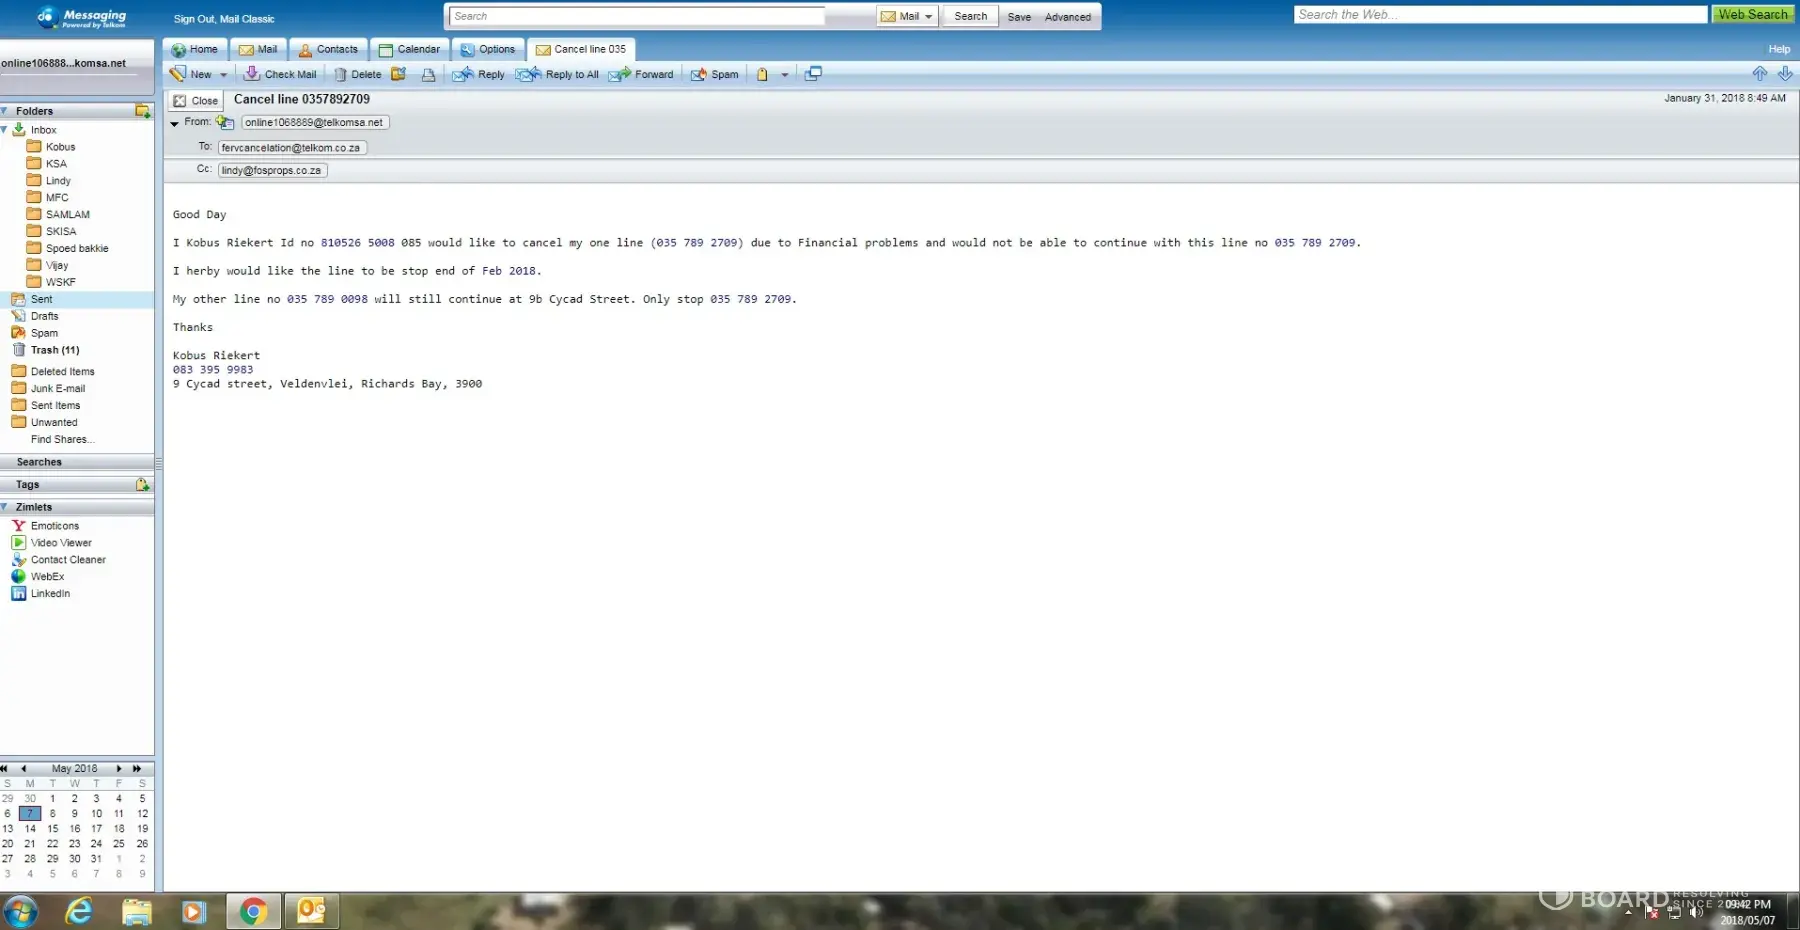The height and width of the screenshot is (930, 1800).
Task: Open the Trash (11) folder
Action: [54, 351]
